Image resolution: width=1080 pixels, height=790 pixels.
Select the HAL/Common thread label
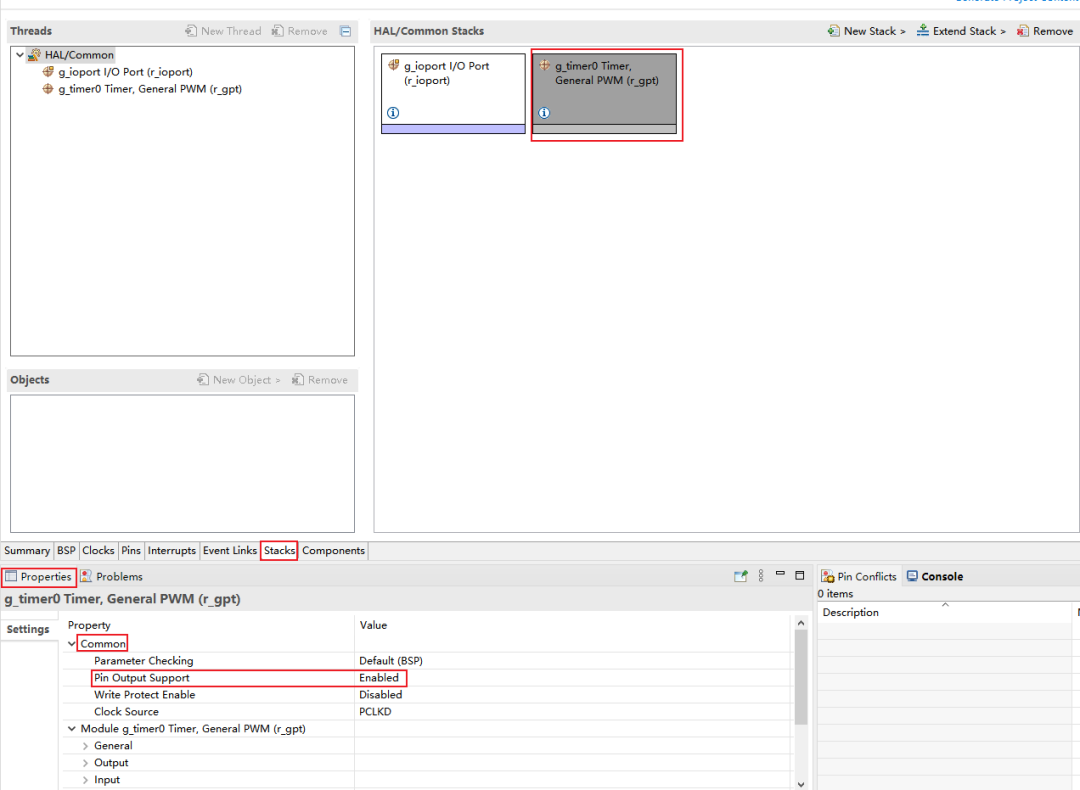pyautogui.click(x=79, y=54)
